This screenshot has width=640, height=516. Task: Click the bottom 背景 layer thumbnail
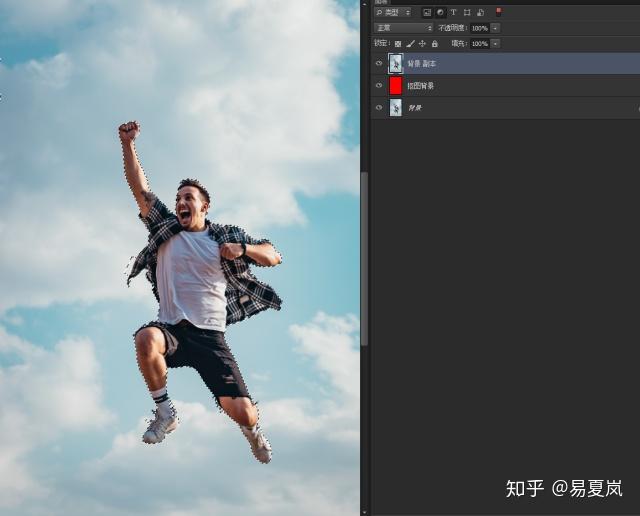(x=396, y=107)
